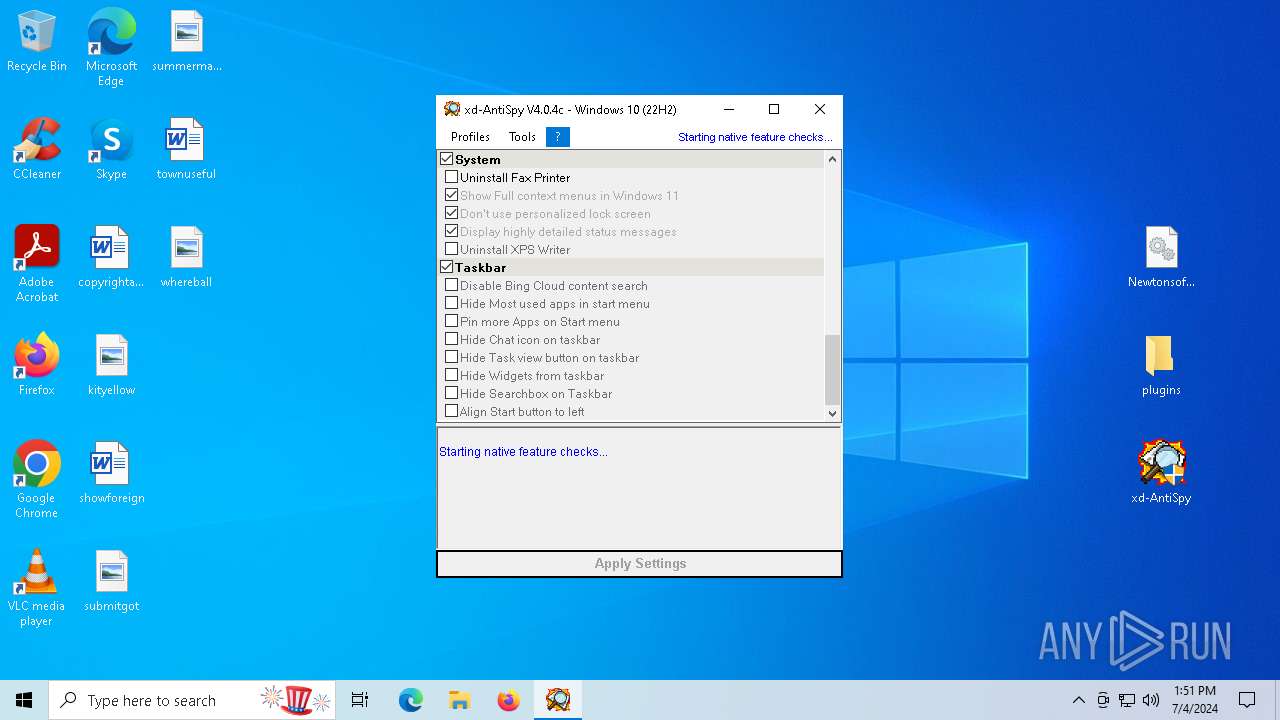Click the taskbar search box
Image resolution: width=1280 pixels, height=720 pixels.
[192, 700]
